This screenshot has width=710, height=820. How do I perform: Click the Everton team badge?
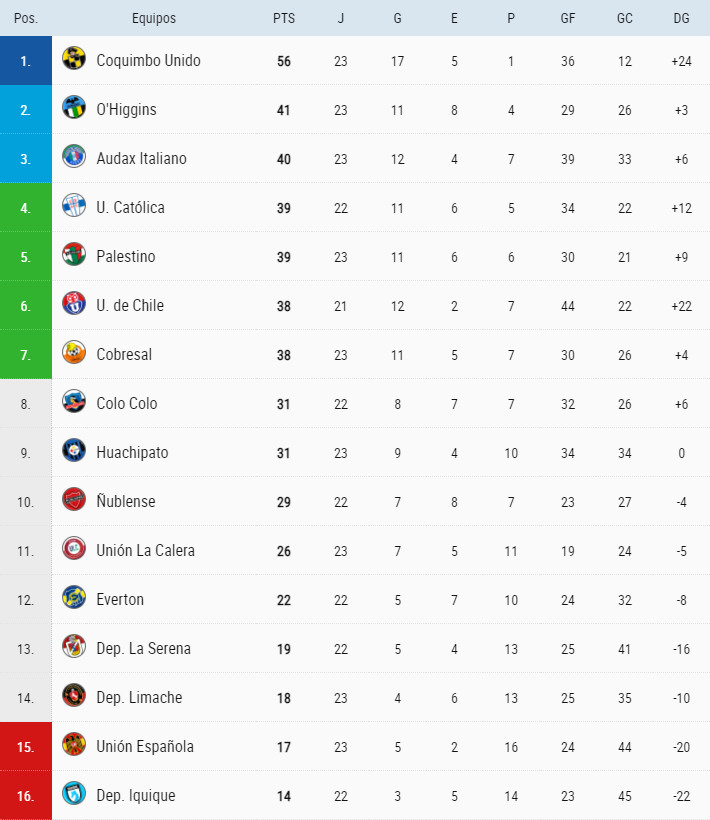tap(74, 598)
